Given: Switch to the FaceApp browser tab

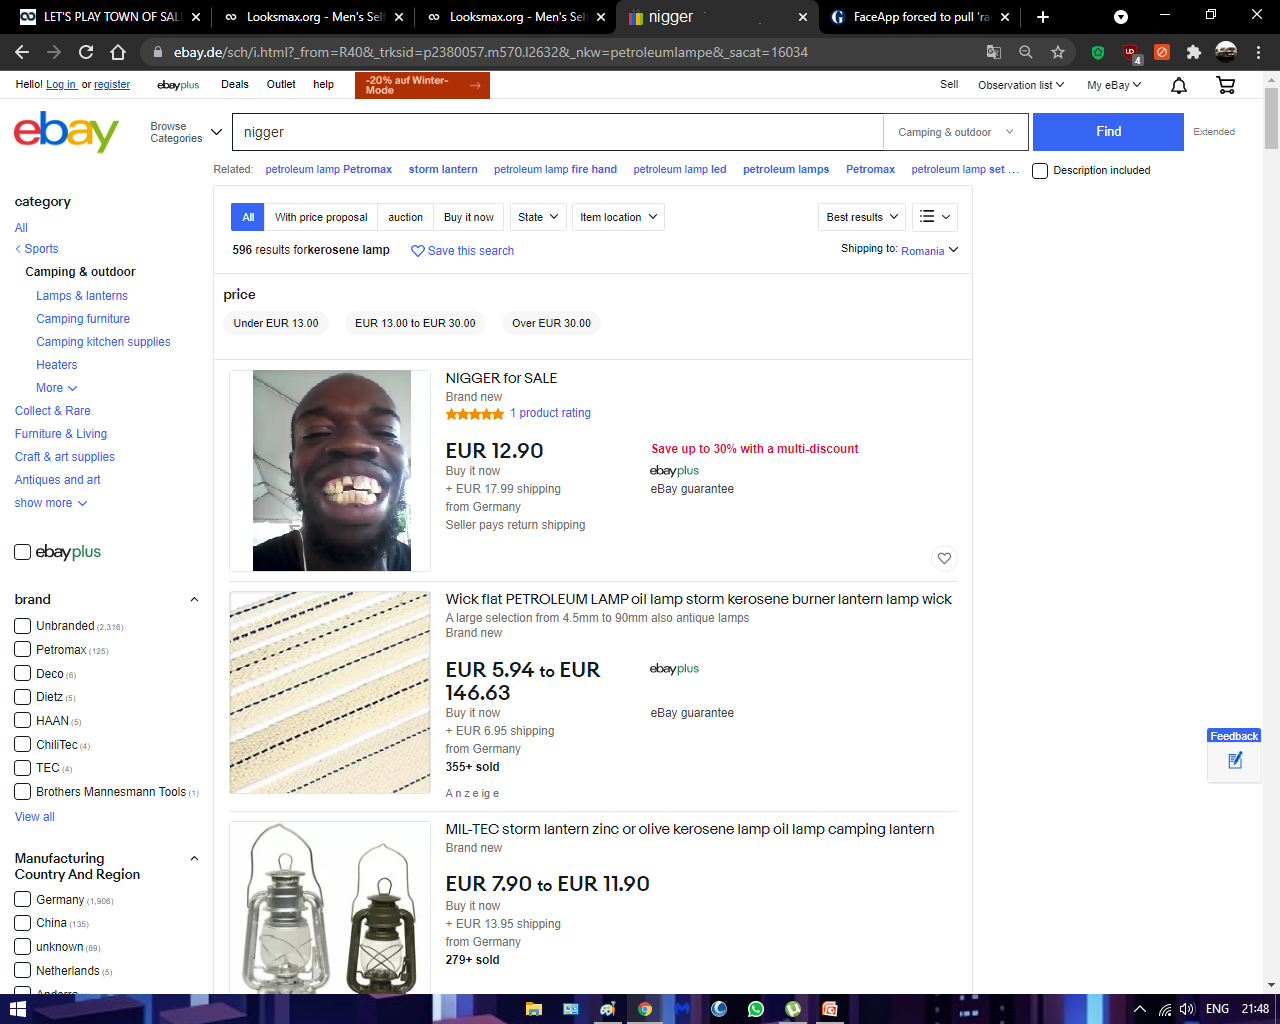Looking at the screenshot, I should point(918,17).
